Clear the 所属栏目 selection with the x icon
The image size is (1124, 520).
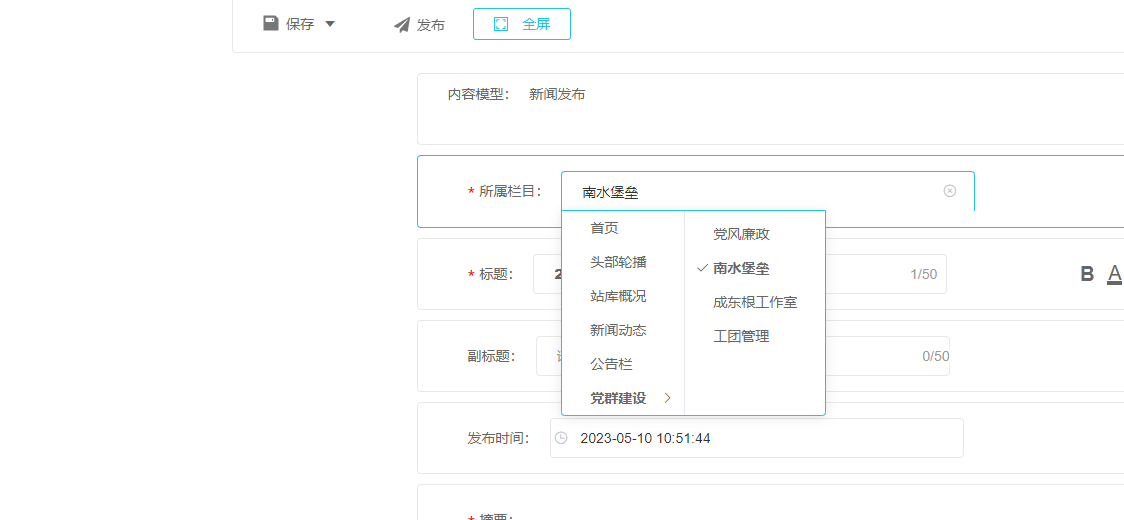[950, 191]
